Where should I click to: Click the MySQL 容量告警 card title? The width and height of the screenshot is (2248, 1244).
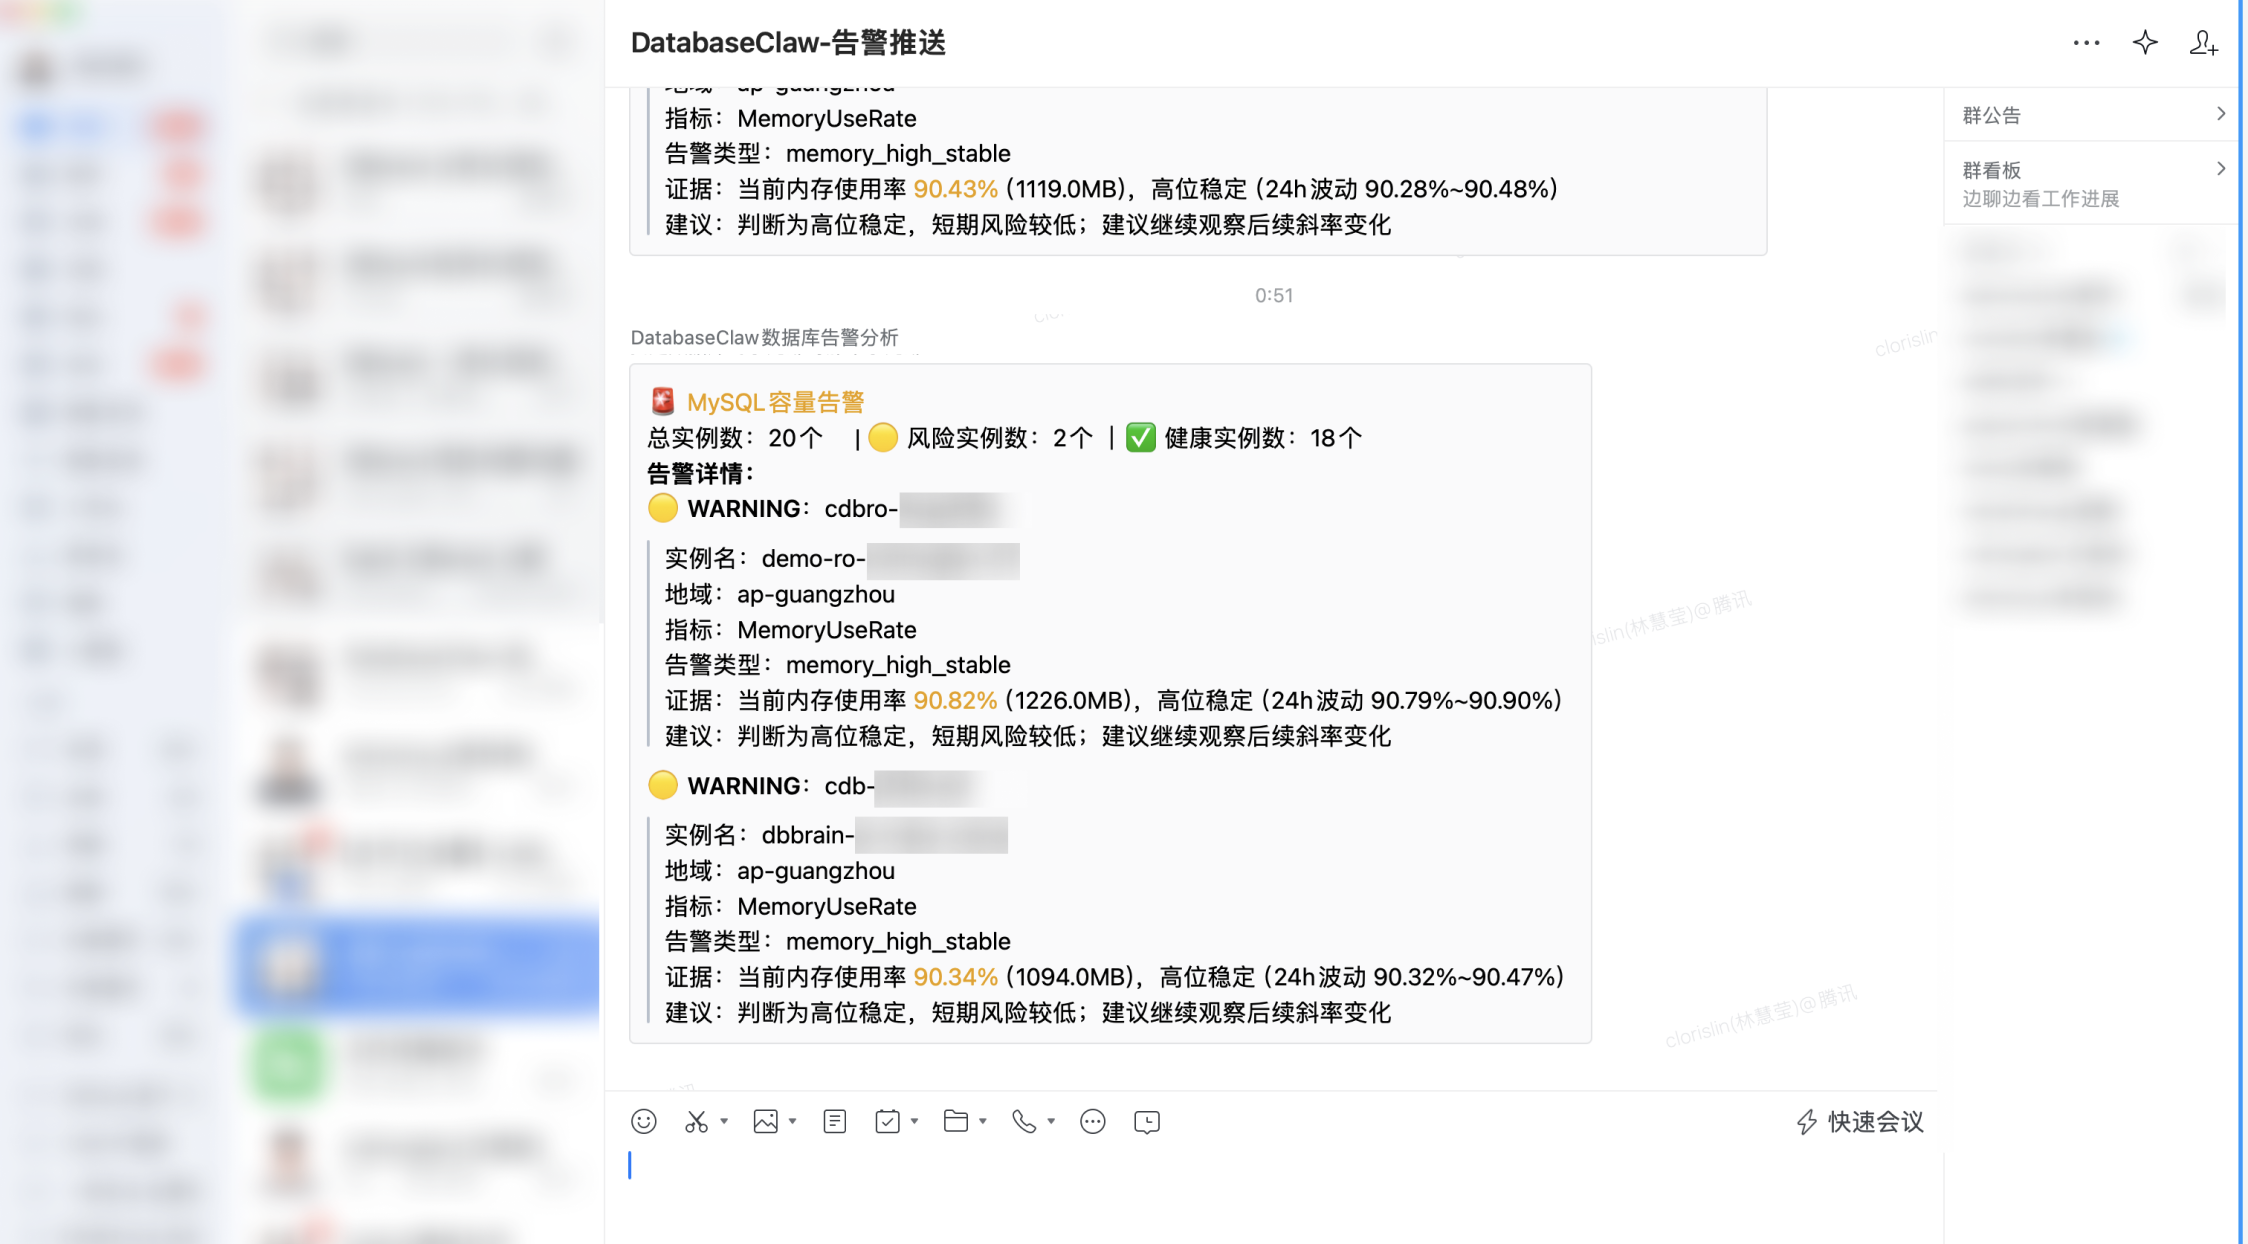pyautogui.click(x=775, y=402)
